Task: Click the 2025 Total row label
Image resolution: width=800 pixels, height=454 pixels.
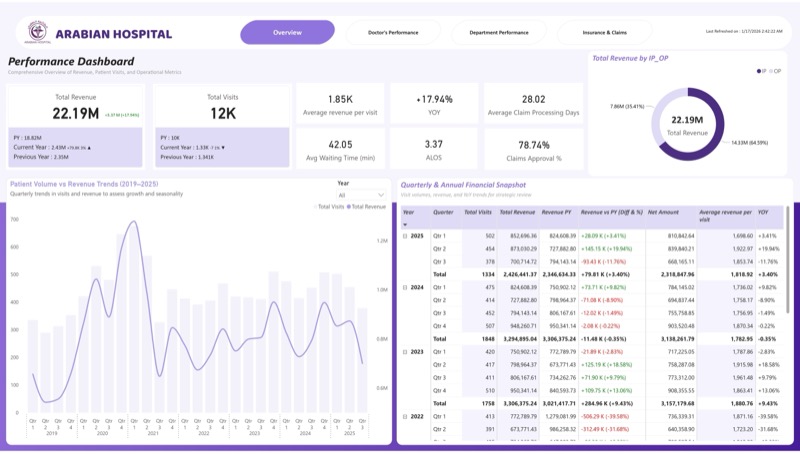Action: (439, 274)
